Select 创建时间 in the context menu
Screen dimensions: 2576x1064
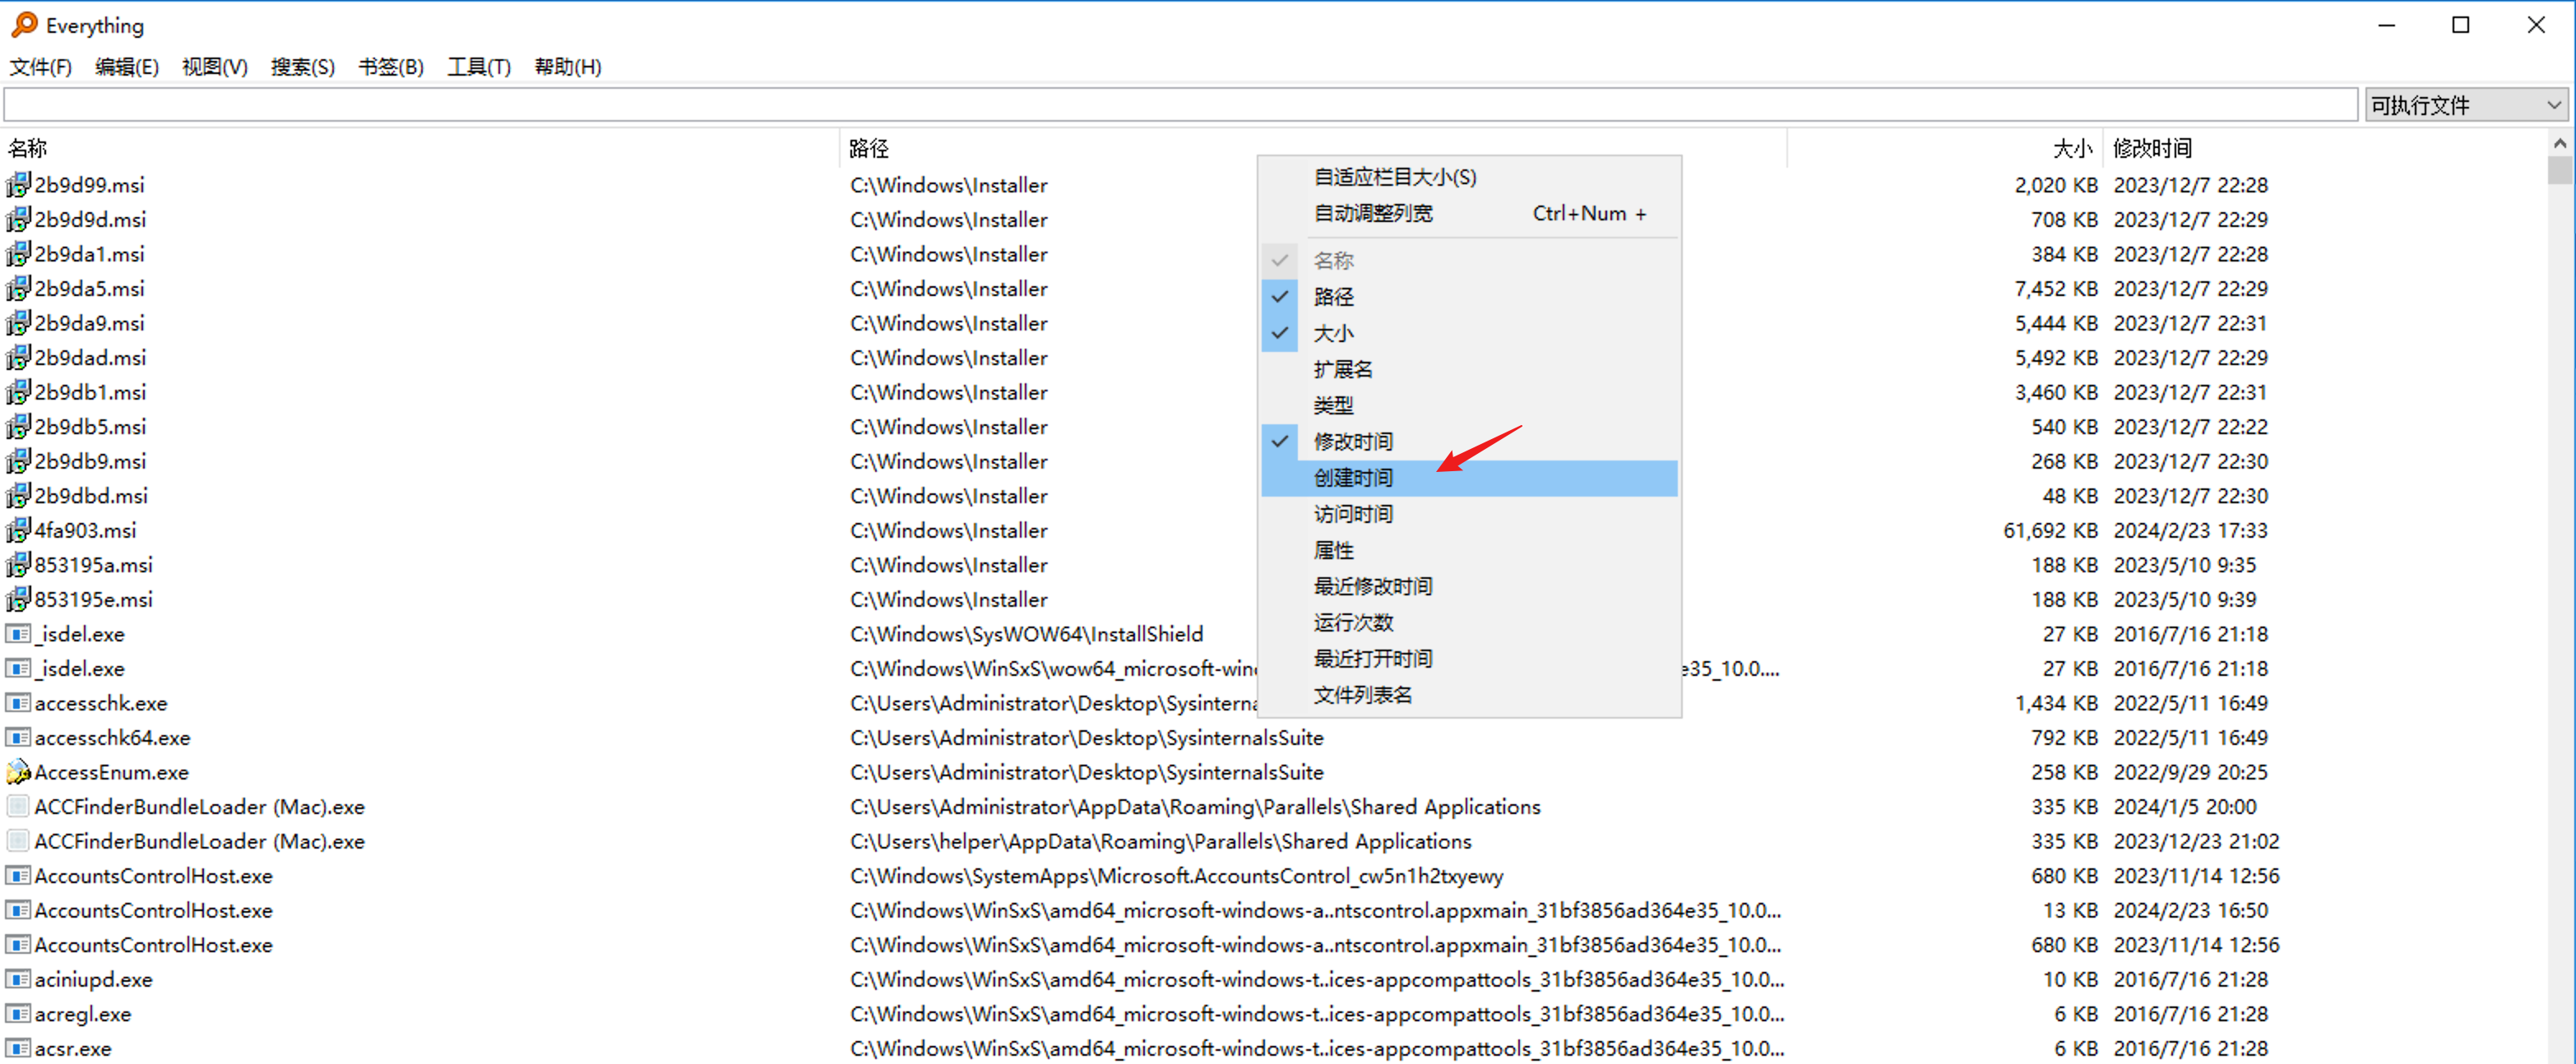coord(1352,478)
